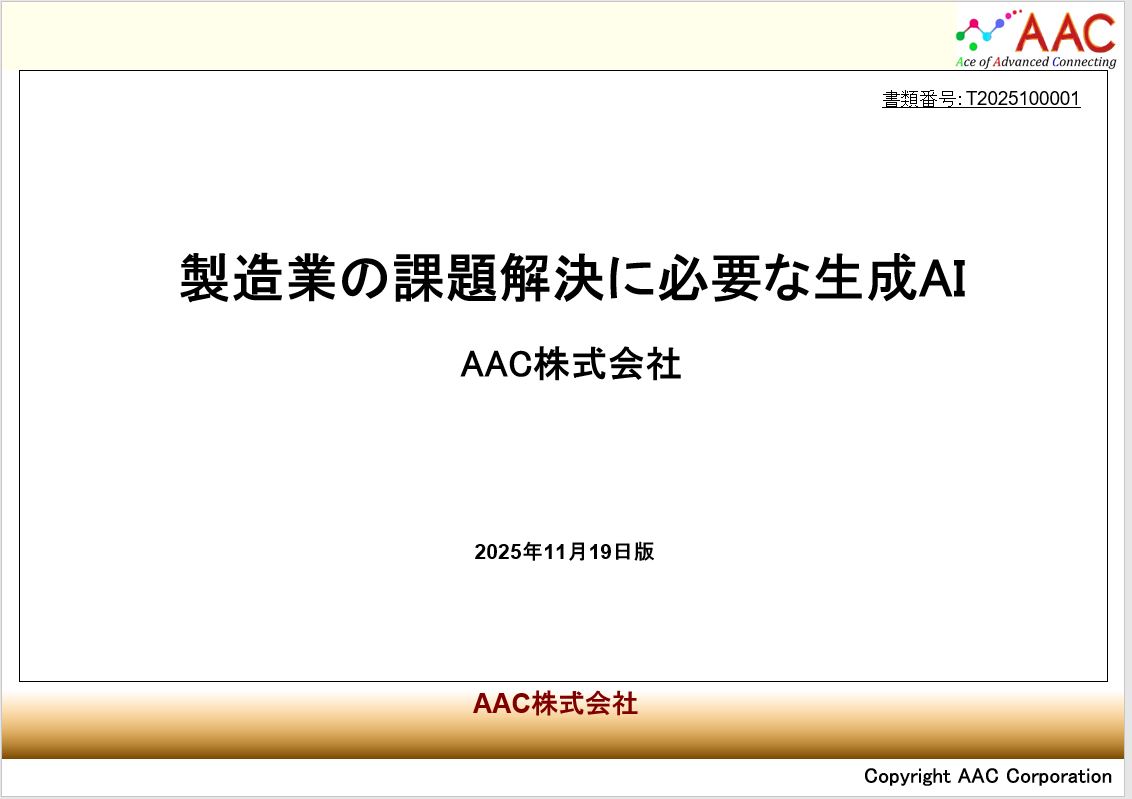Click the cyan dot in the logo graphic
1132x799 pixels.
coord(985,34)
